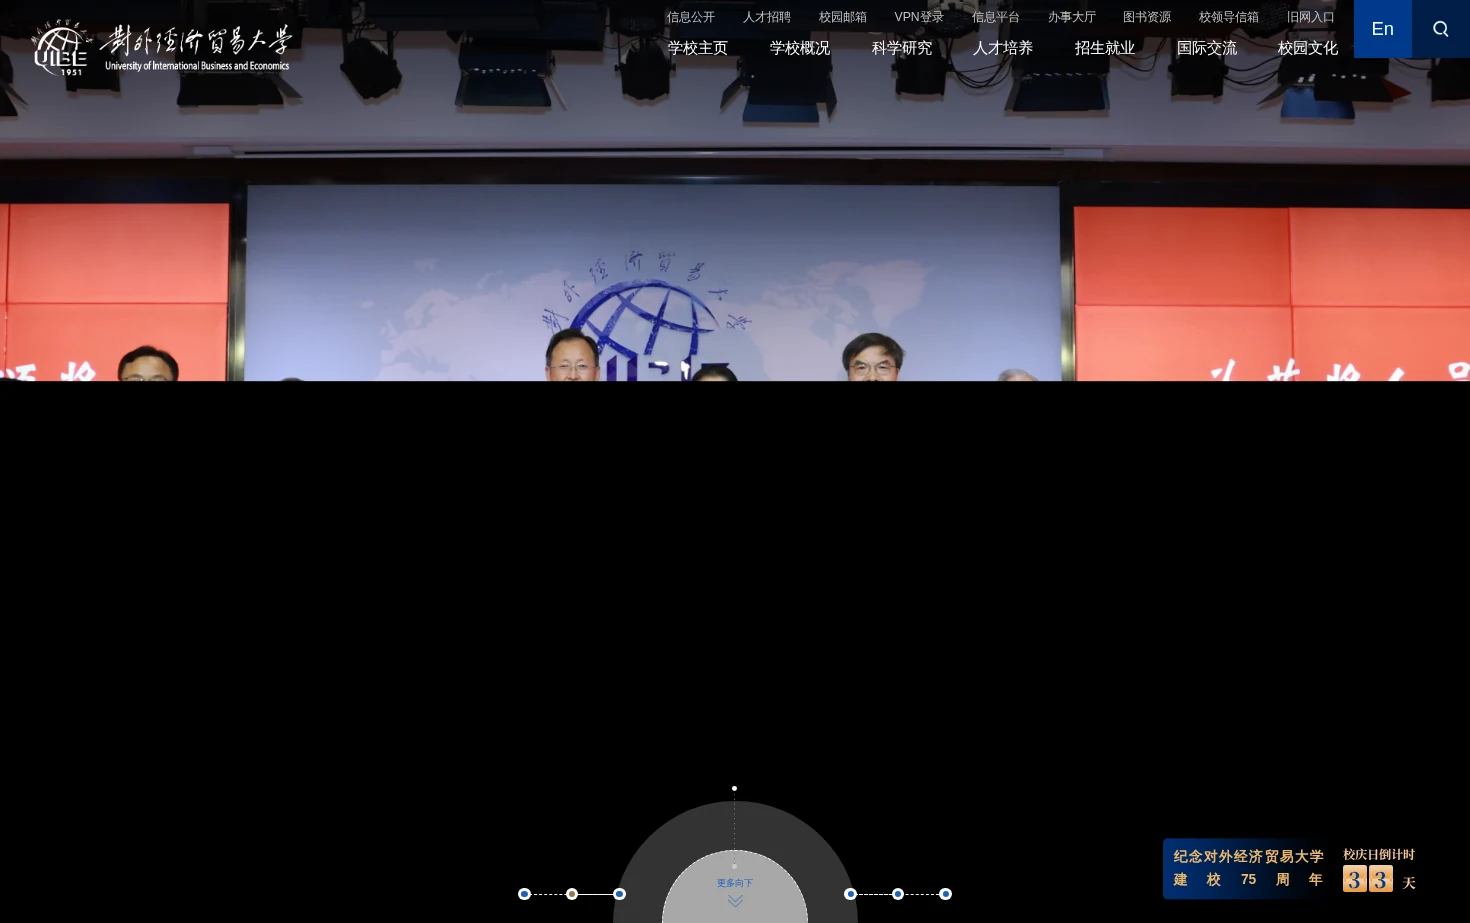Visit the 办事大厅 service hall link

coord(1072,17)
